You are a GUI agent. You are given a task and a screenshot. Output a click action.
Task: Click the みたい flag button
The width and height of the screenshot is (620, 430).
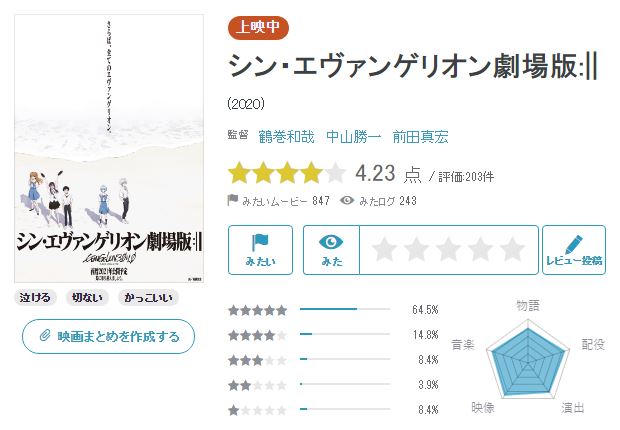[260, 250]
